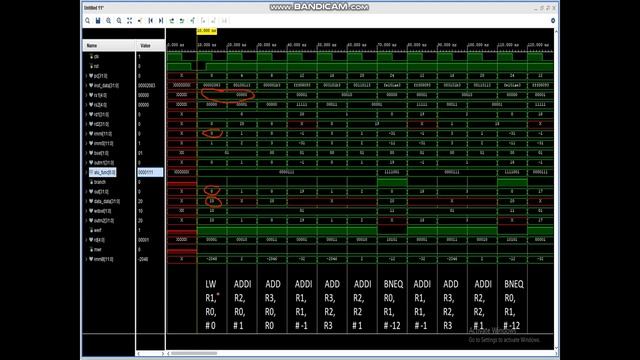Image resolution: width=640 pixels, height=360 pixels.
Task: Go to next marker icon
Action: pyautogui.click(x=213, y=20)
